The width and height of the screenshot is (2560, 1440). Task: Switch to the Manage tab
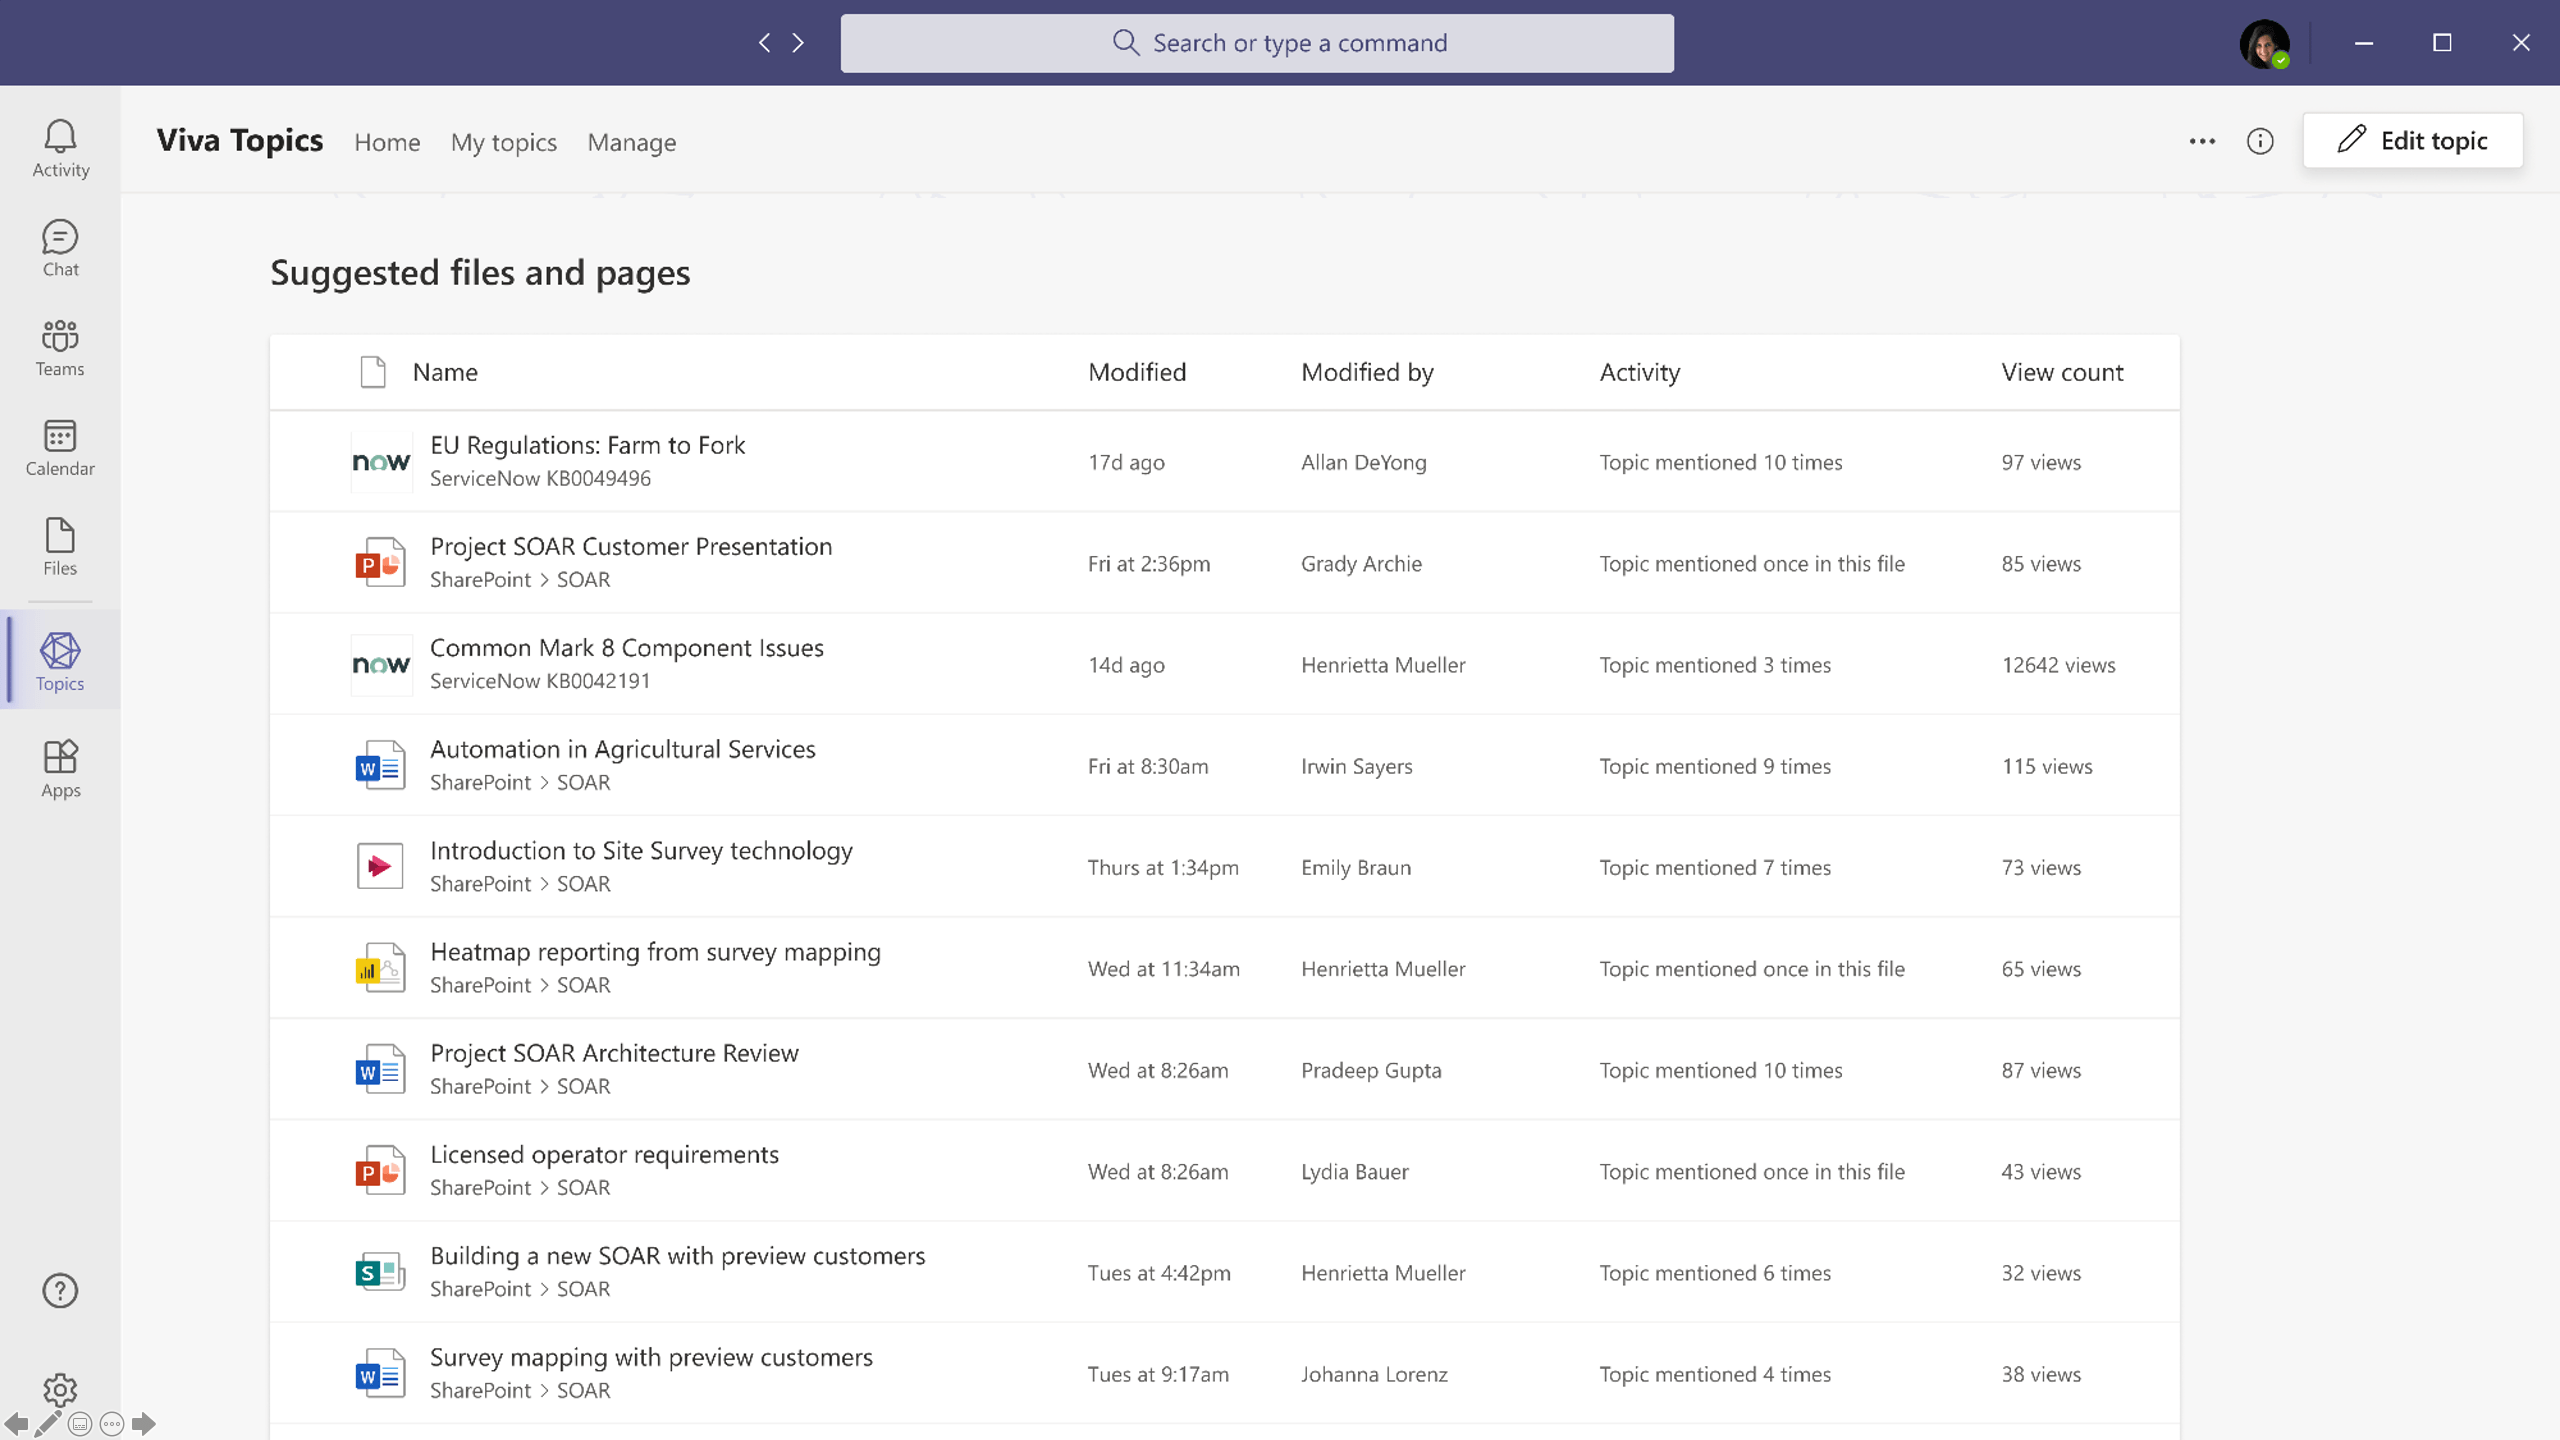tap(631, 142)
